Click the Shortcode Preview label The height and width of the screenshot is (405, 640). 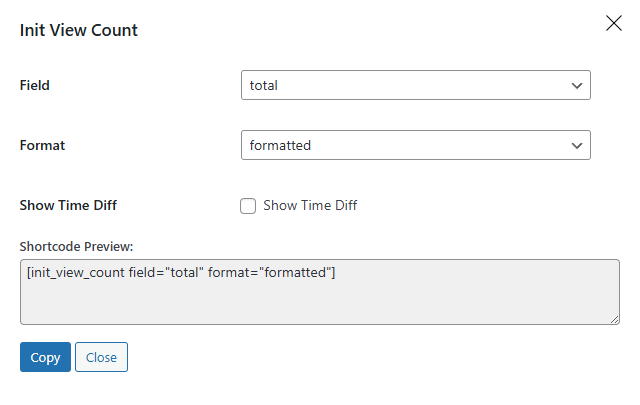[76, 247]
